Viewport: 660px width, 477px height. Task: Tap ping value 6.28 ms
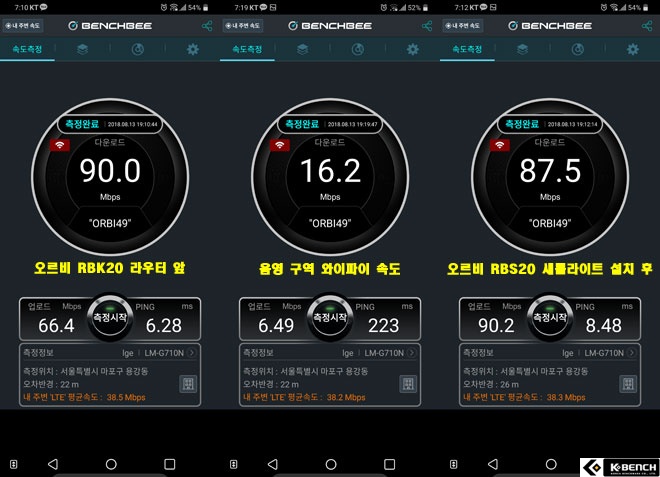click(164, 325)
